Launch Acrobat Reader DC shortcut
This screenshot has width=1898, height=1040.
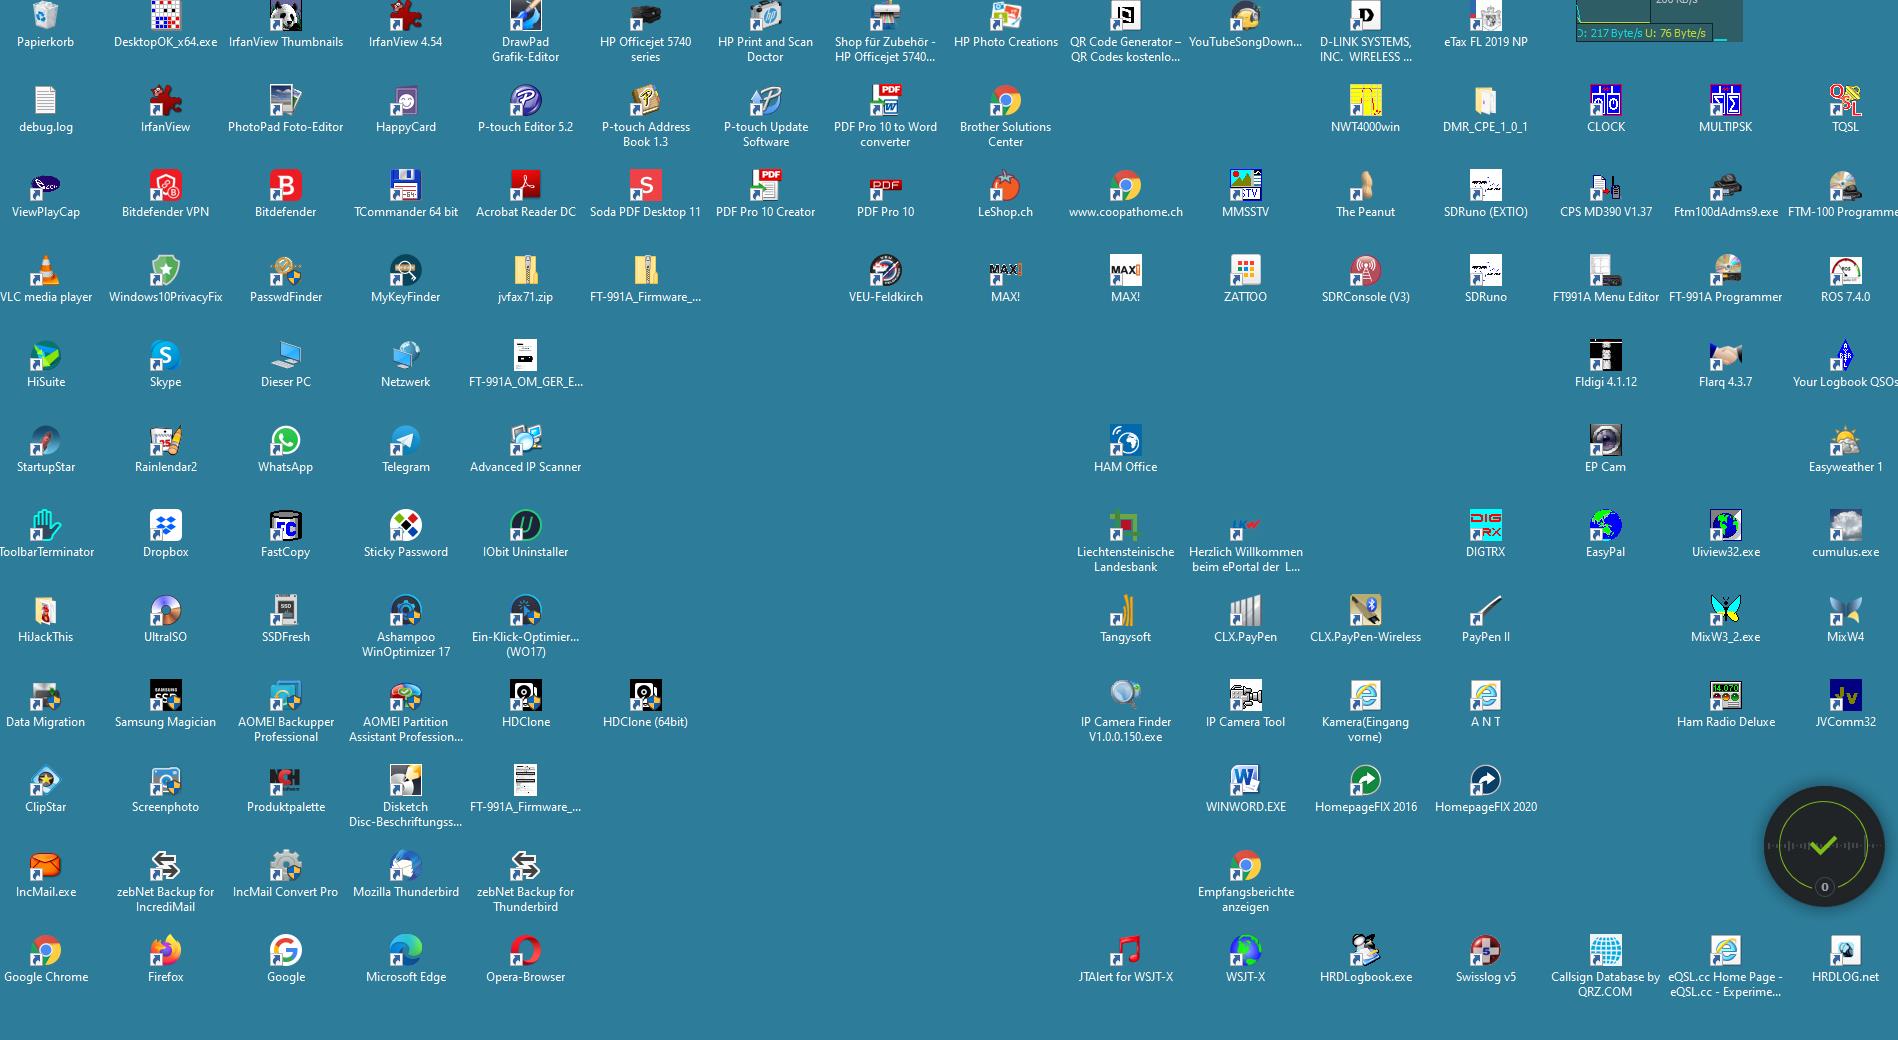point(526,186)
